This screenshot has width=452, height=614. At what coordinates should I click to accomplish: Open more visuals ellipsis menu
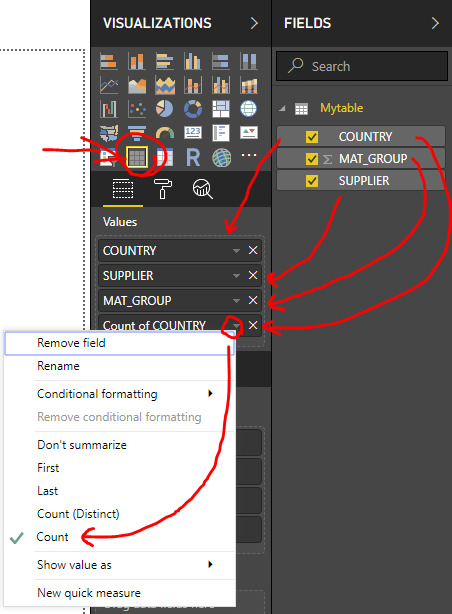pyautogui.click(x=249, y=155)
